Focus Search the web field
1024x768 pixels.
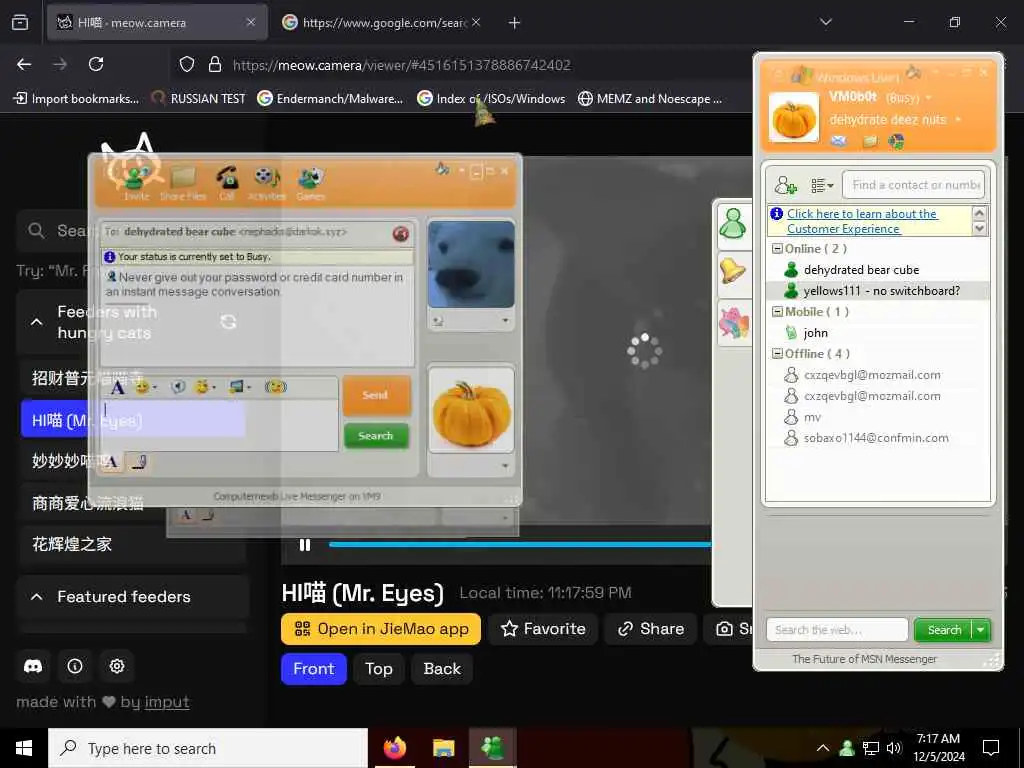click(837, 630)
